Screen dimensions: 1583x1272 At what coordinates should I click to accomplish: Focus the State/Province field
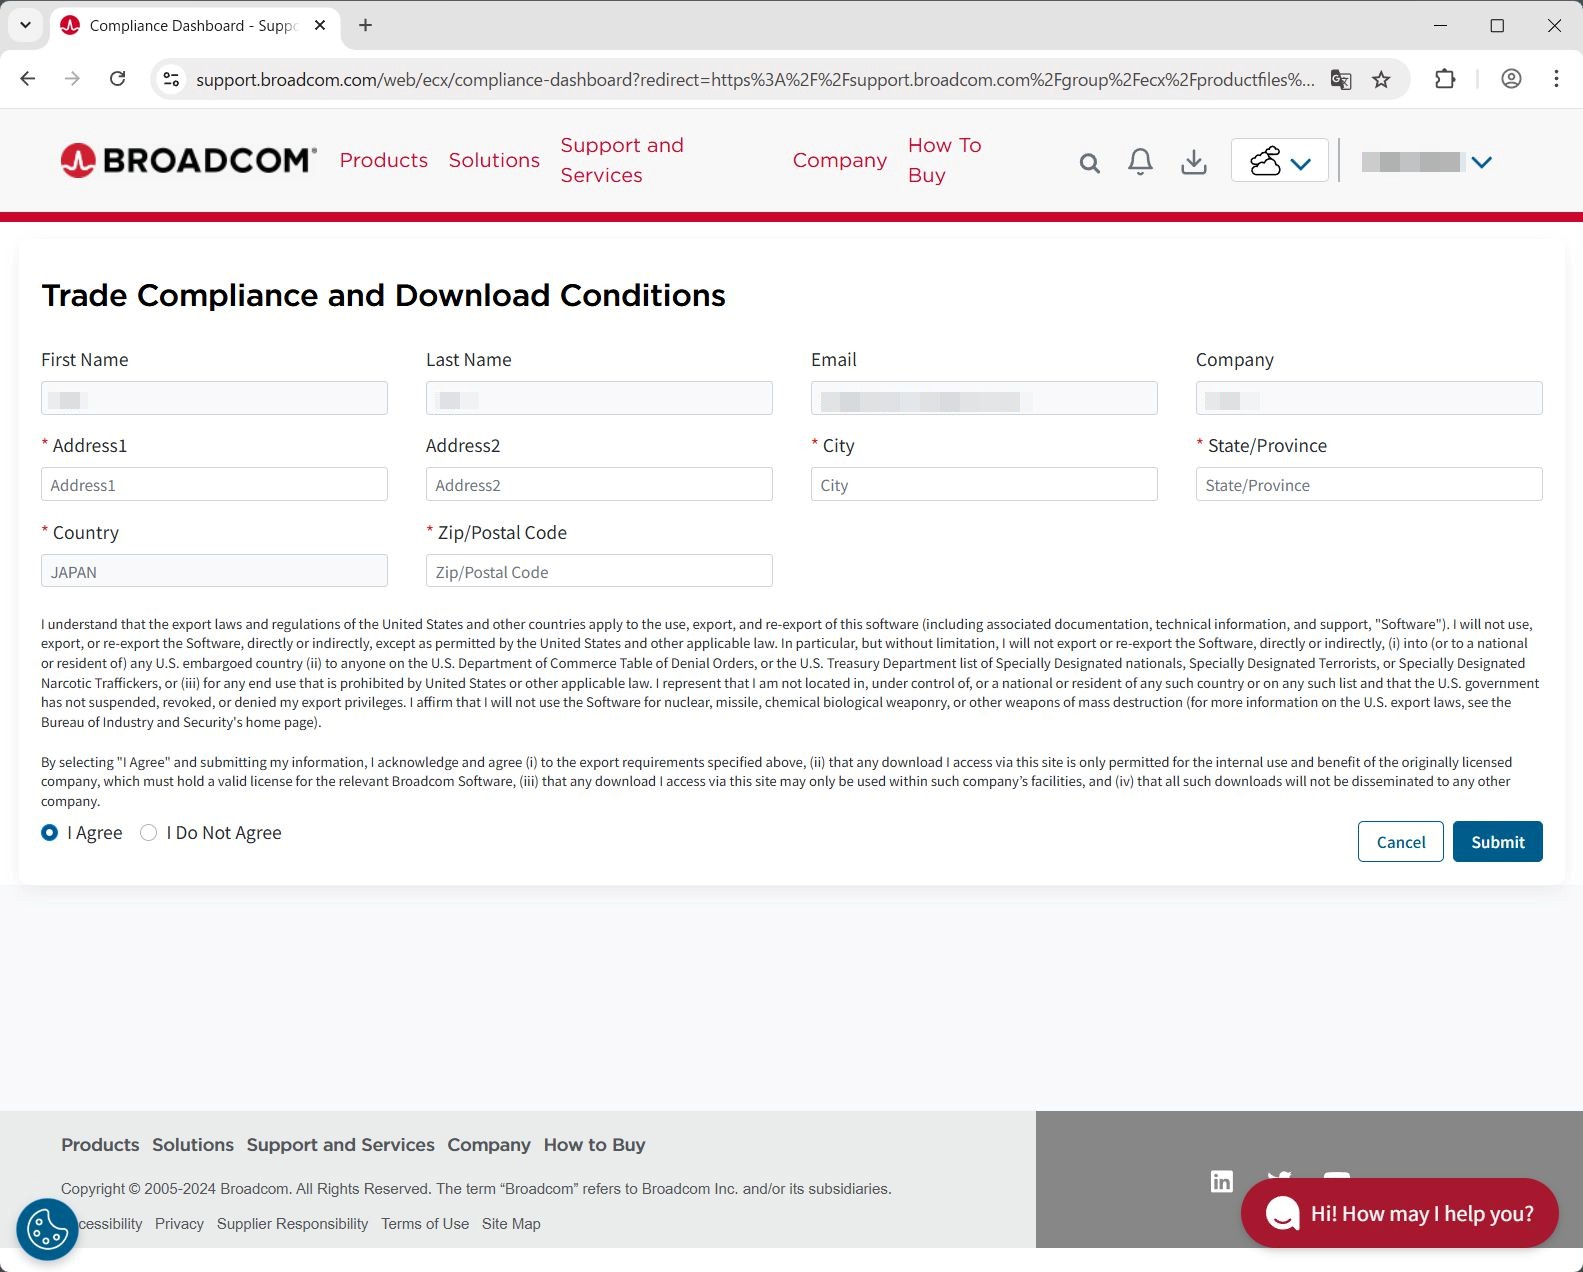coord(1369,484)
